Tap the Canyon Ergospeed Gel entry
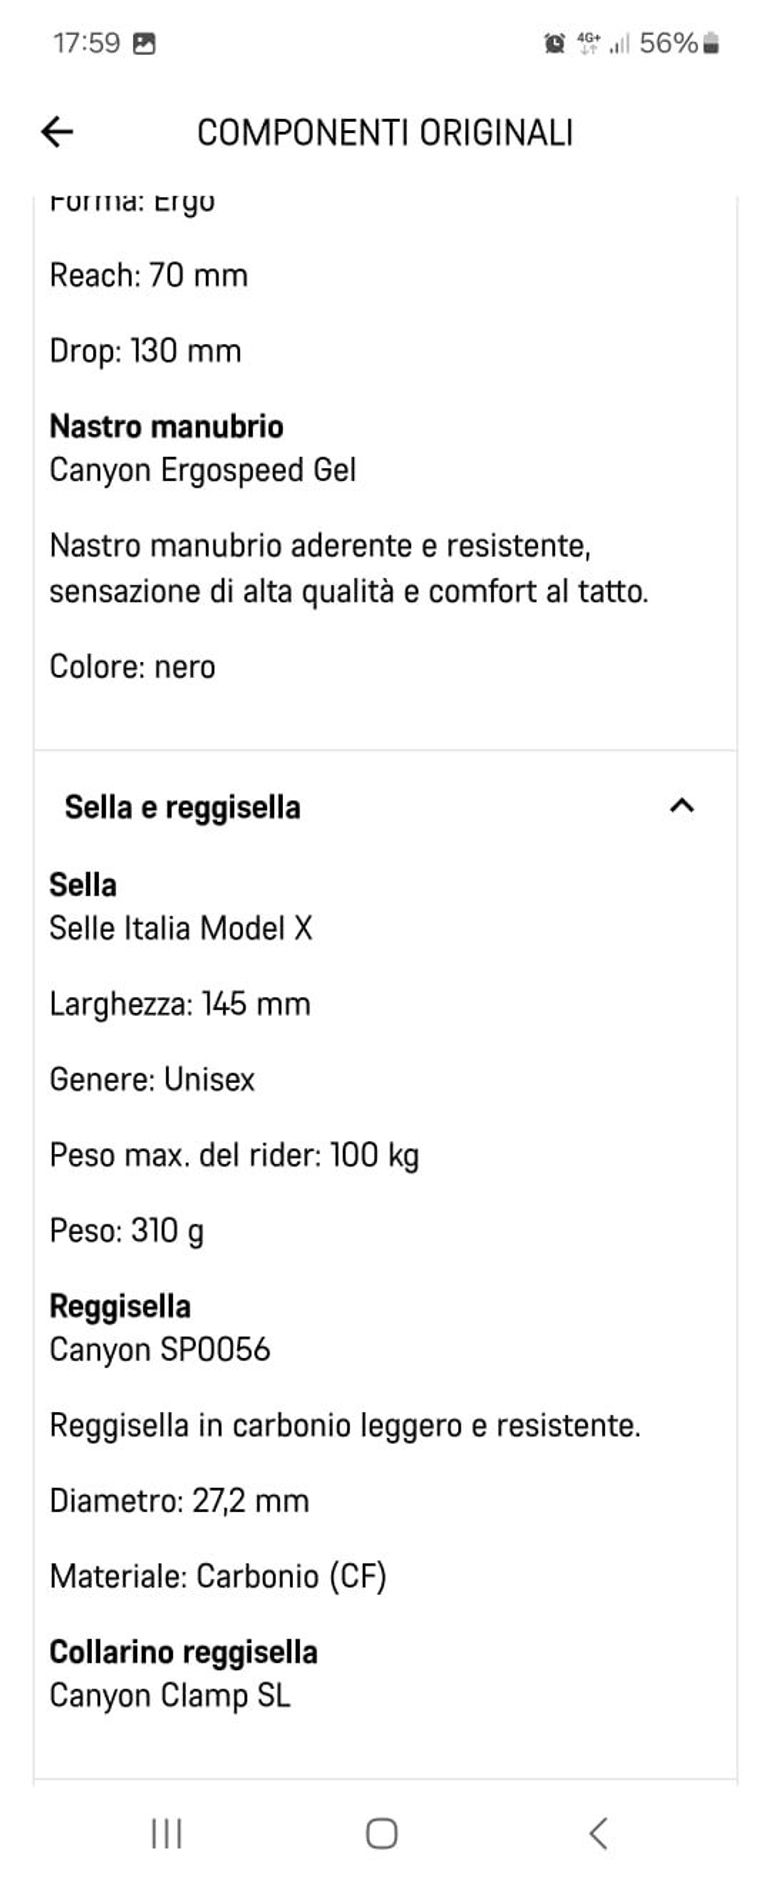The image size is (770, 1882). tap(203, 469)
